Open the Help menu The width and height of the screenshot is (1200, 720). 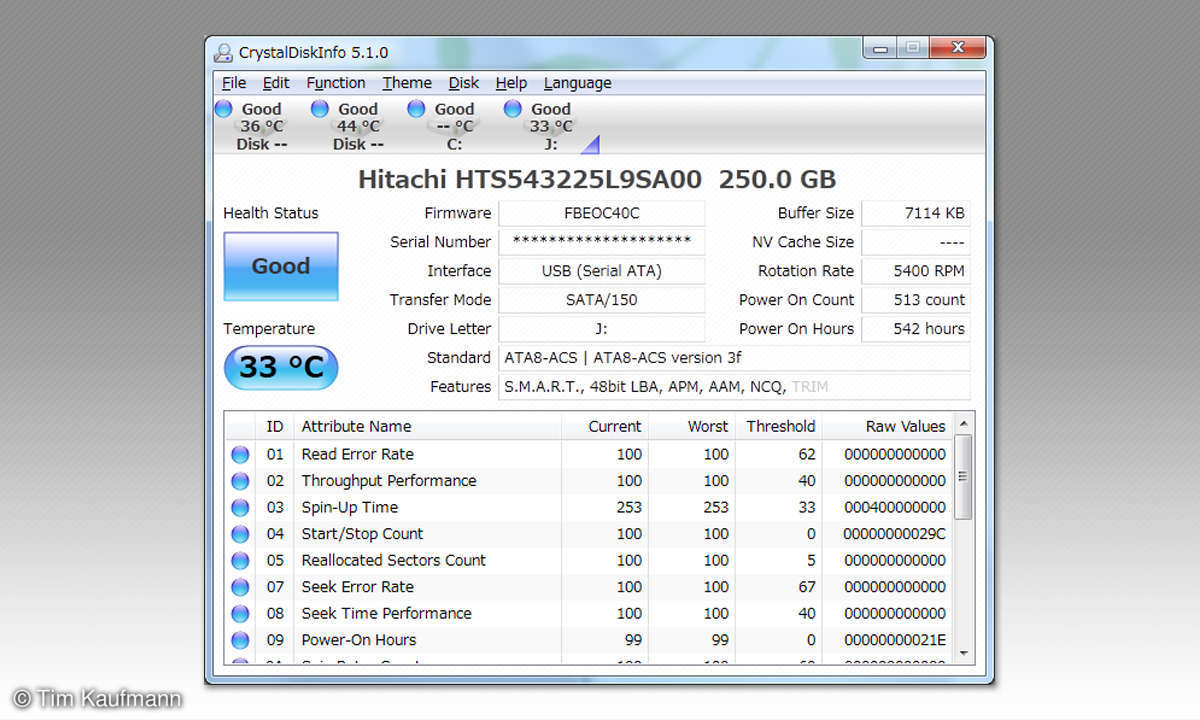511,83
